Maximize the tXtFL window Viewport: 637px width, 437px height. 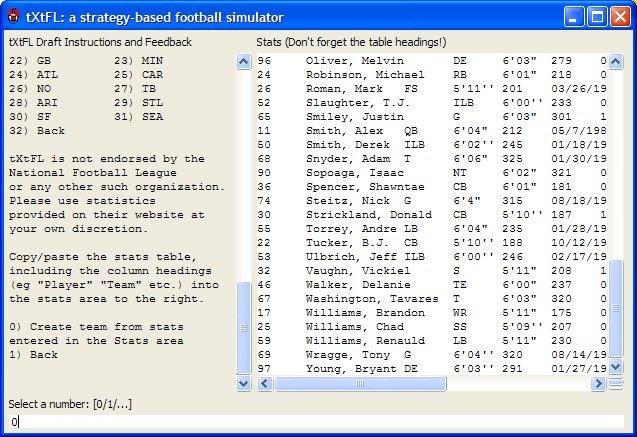click(597, 17)
